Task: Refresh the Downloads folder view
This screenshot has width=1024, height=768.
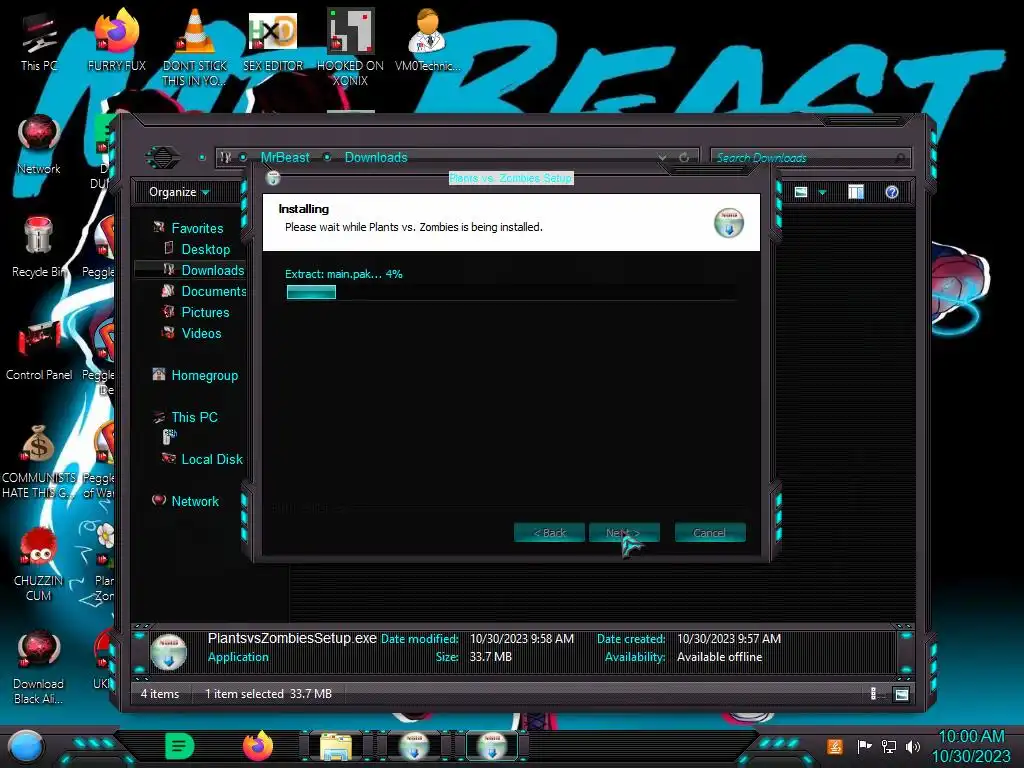Action: pyautogui.click(x=684, y=157)
